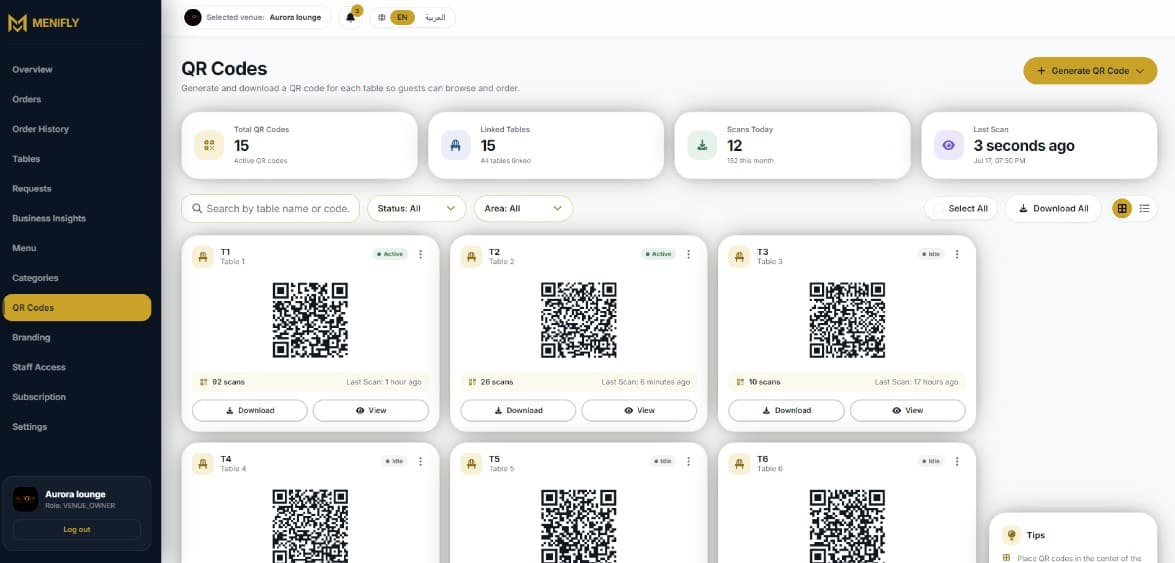The width and height of the screenshot is (1175, 563).
Task: Click Download All button
Action: (x=1053, y=208)
